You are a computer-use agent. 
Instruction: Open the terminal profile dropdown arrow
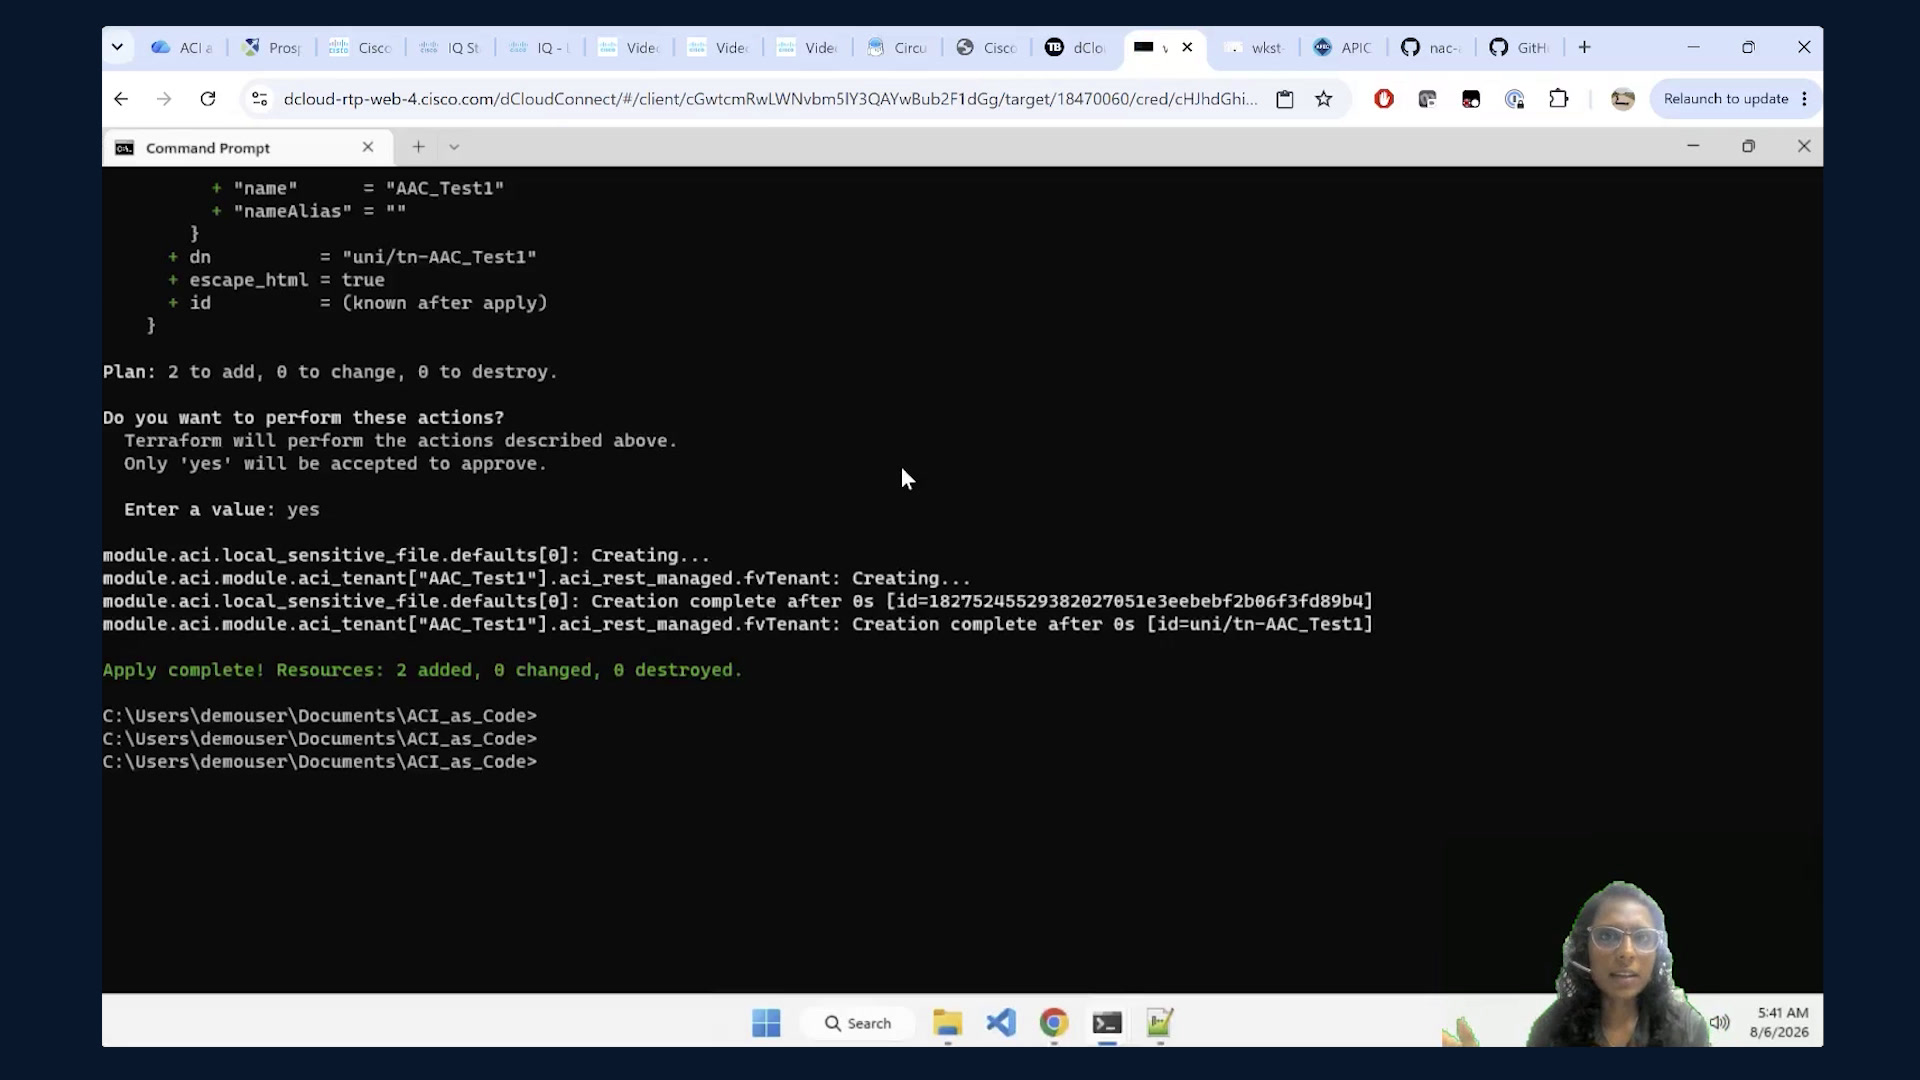click(454, 147)
